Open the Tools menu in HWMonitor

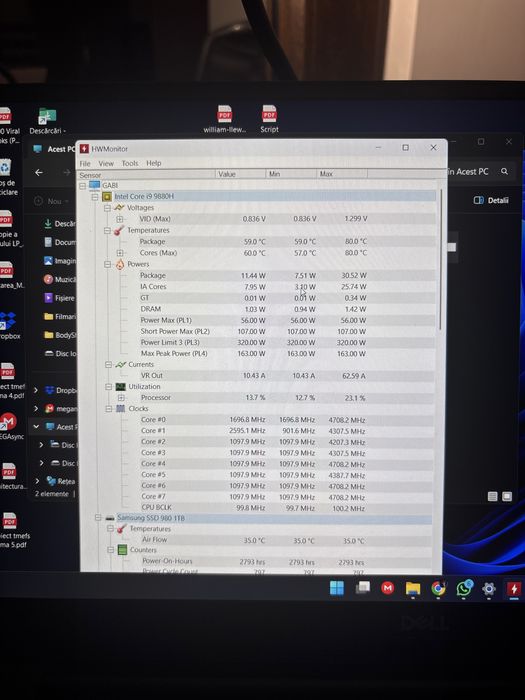[130, 163]
